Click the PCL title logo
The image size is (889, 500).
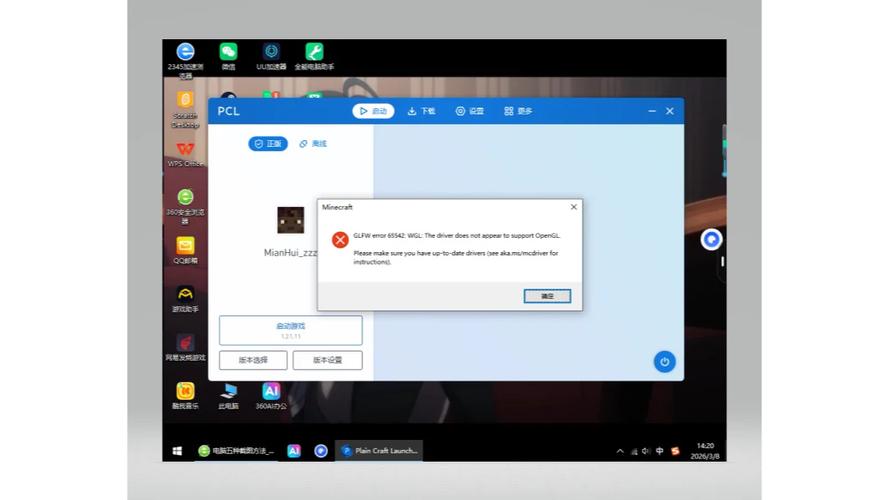point(228,111)
